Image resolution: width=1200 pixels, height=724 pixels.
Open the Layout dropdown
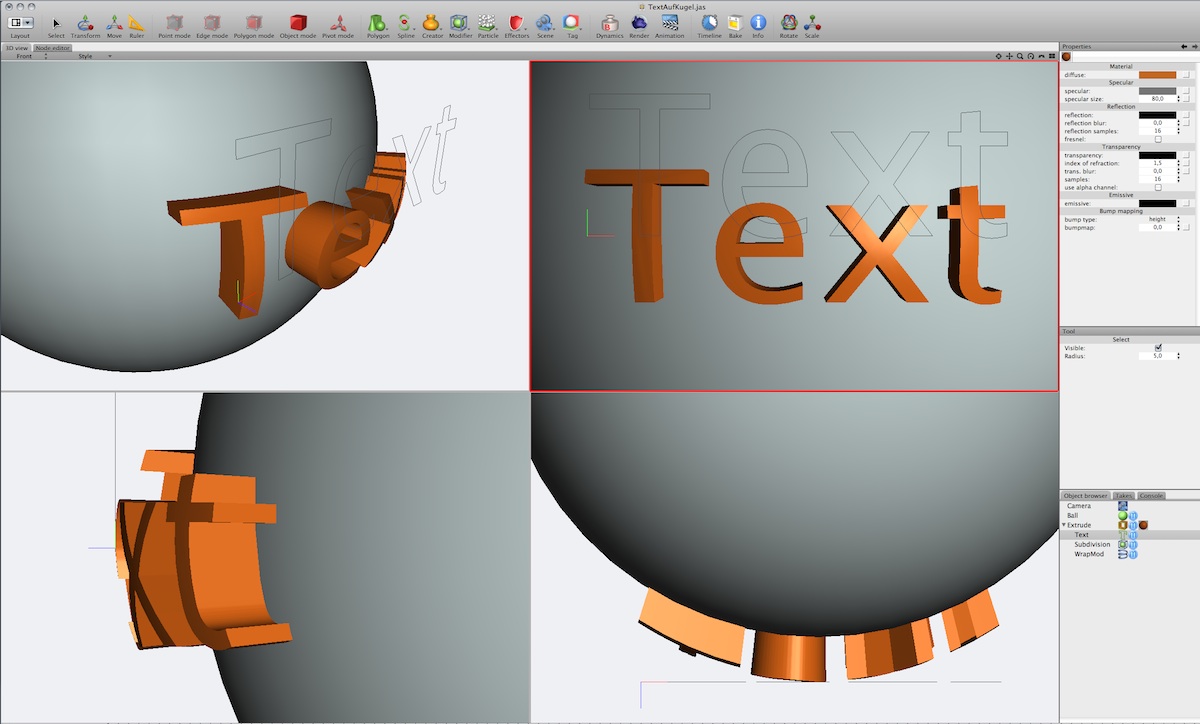[x=20, y=22]
